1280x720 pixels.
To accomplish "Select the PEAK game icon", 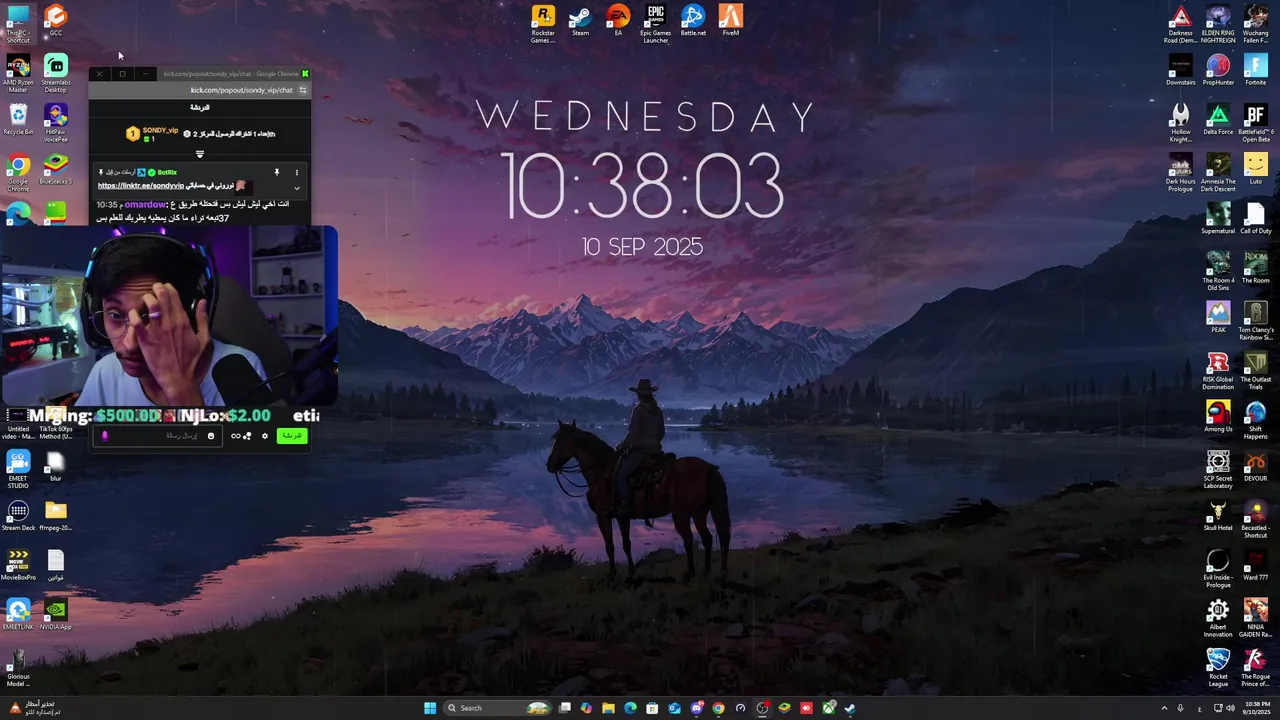I will 1218,317.
